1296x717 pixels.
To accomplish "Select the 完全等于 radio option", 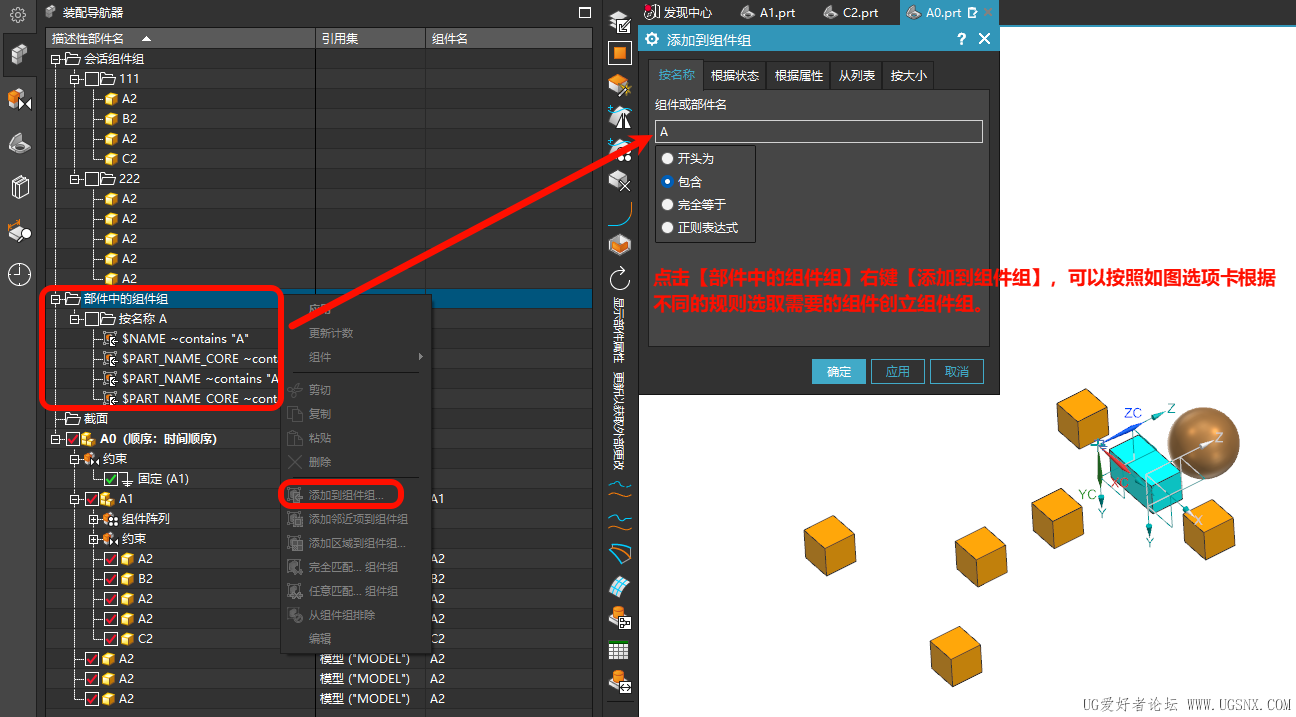I will click(668, 204).
